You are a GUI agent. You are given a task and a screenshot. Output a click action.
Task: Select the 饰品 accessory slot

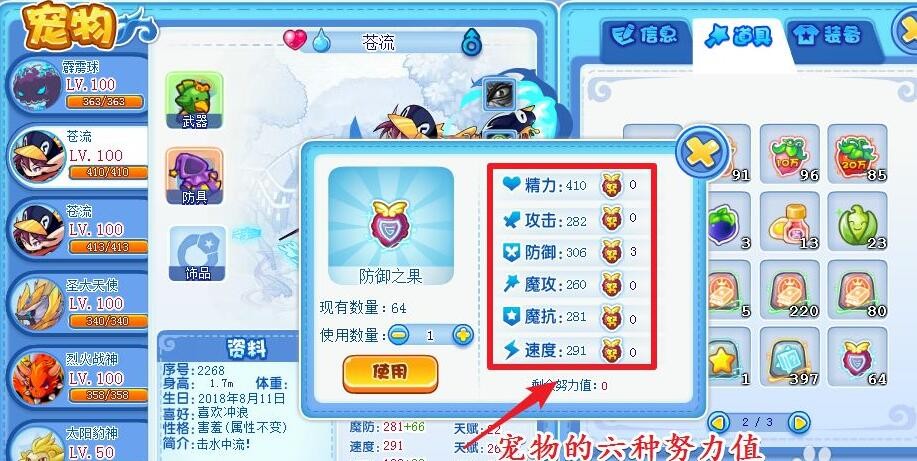[198, 253]
